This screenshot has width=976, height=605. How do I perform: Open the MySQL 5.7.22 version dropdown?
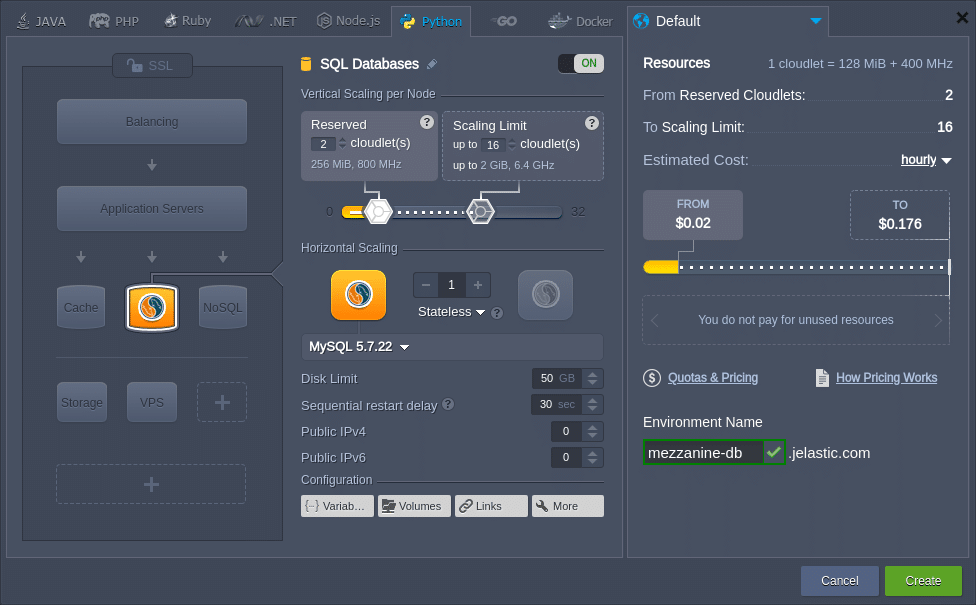[453, 347]
